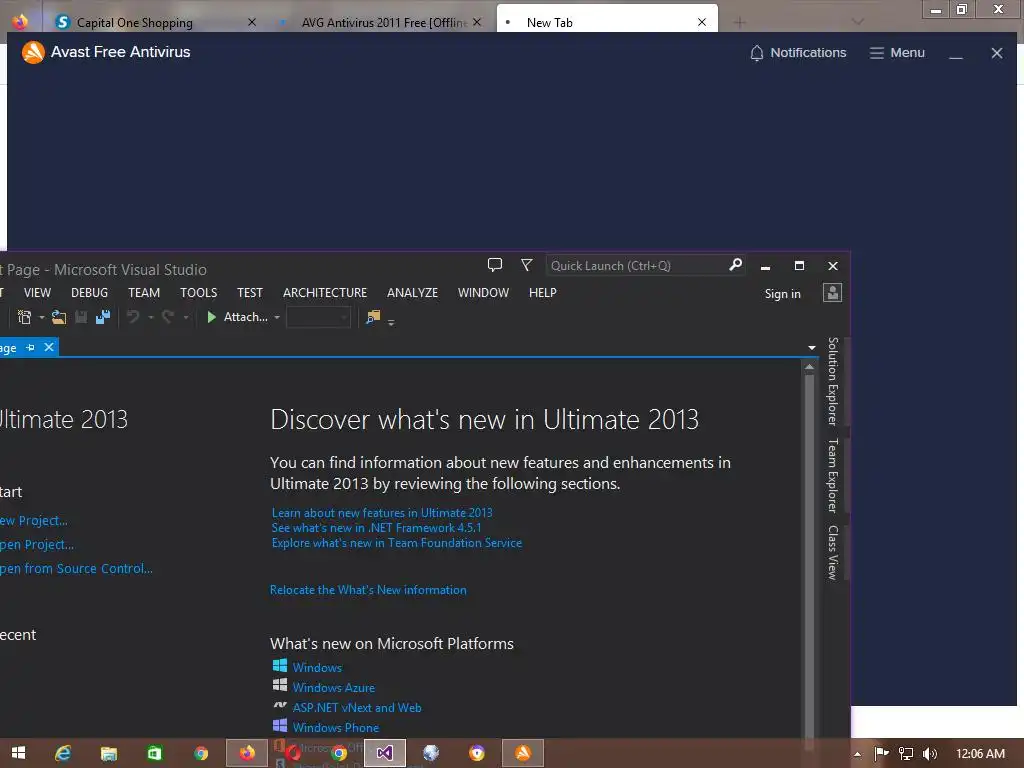The image size is (1024, 768).
Task: Expand the Undo history dropdown arrow
Action: click(150, 317)
